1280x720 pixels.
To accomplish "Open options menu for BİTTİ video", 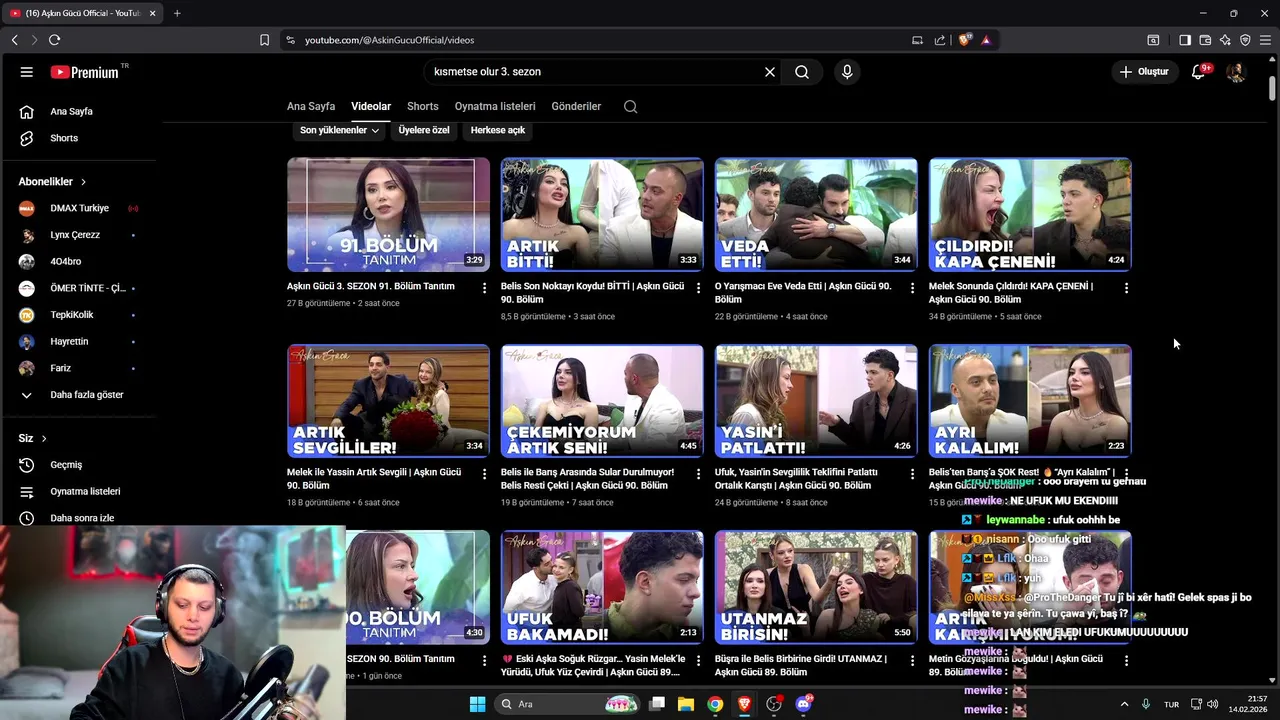I will click(x=699, y=288).
